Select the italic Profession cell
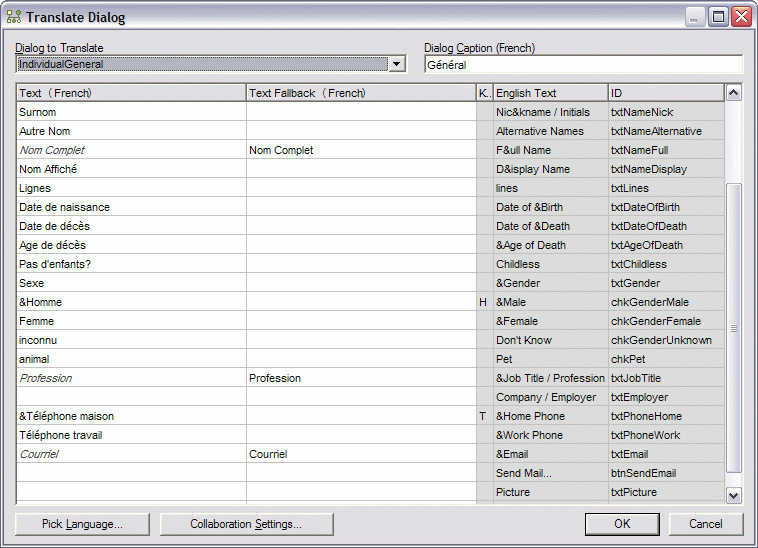This screenshot has width=758, height=548. (131, 378)
